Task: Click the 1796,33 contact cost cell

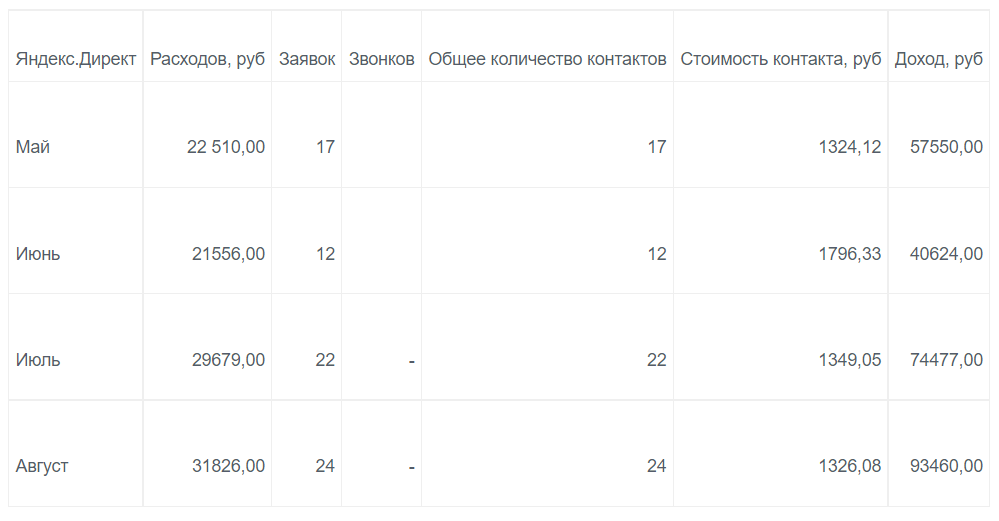Action: pos(850,254)
